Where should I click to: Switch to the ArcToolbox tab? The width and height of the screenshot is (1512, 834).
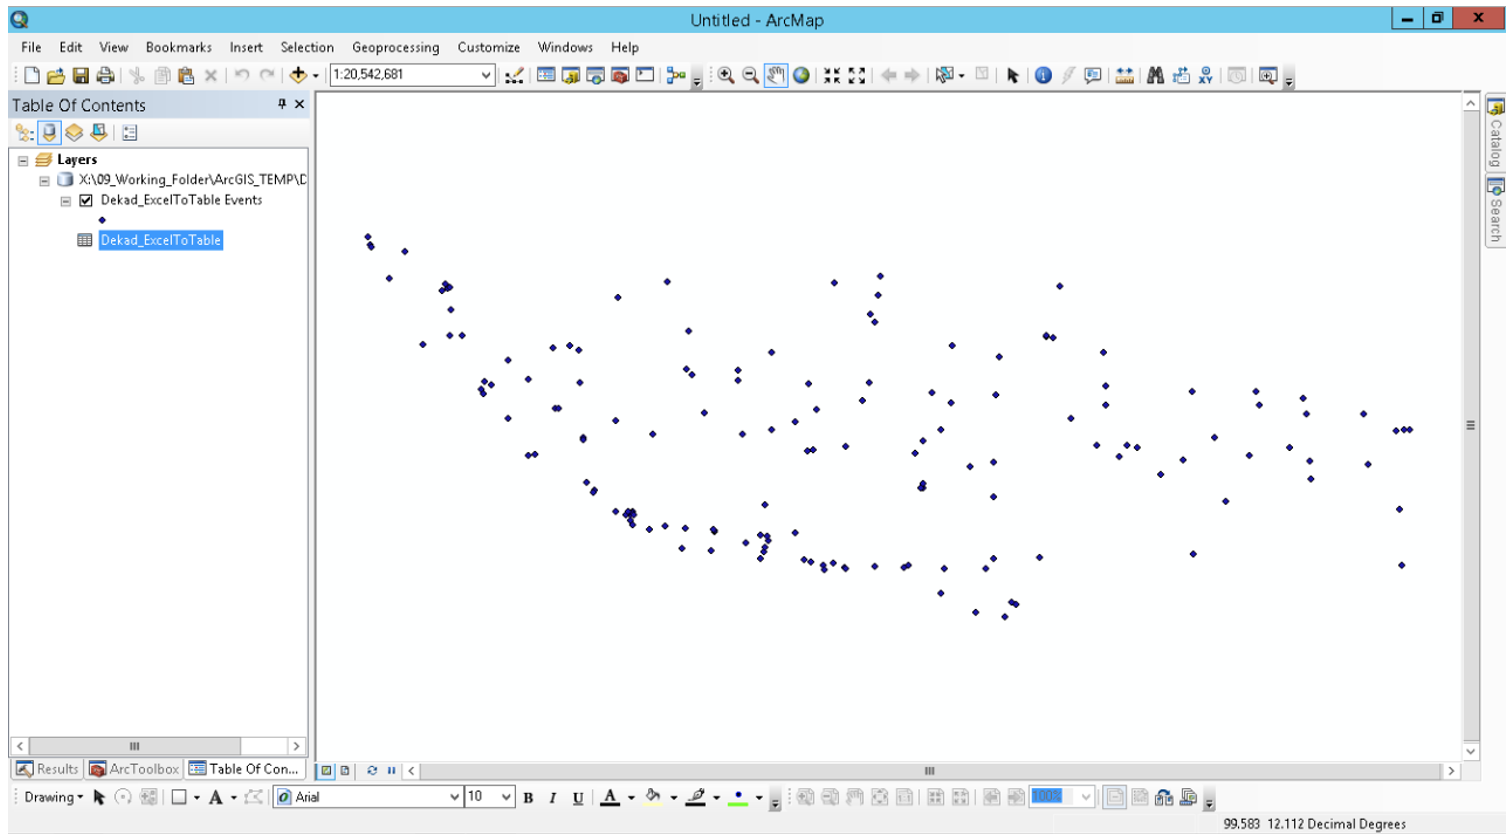click(x=134, y=769)
